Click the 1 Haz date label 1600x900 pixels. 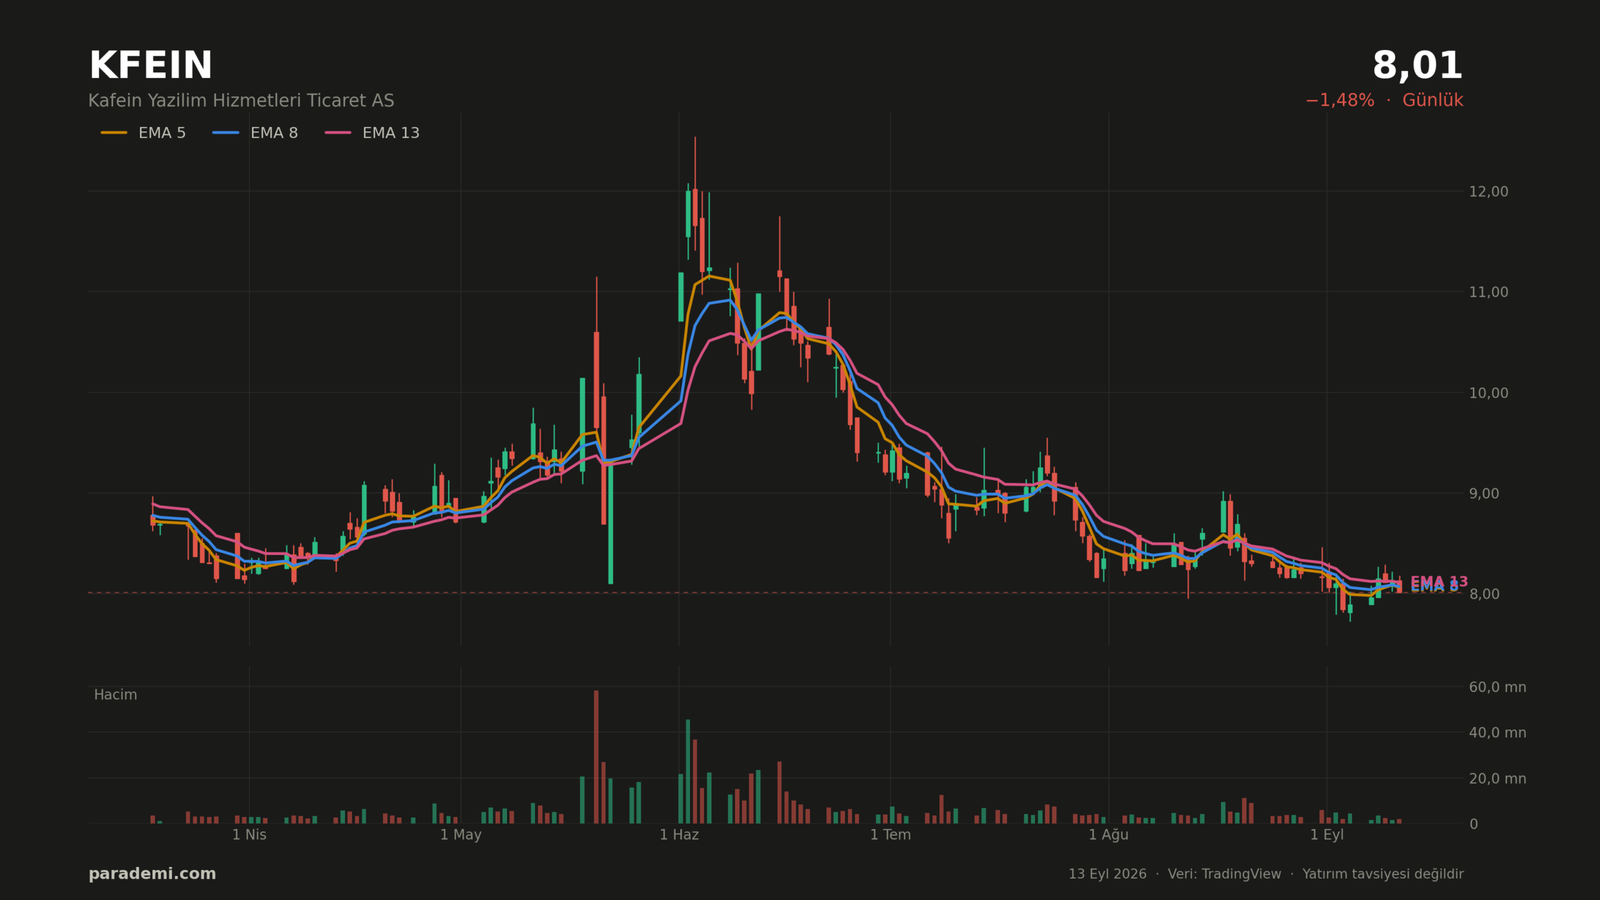coord(679,835)
